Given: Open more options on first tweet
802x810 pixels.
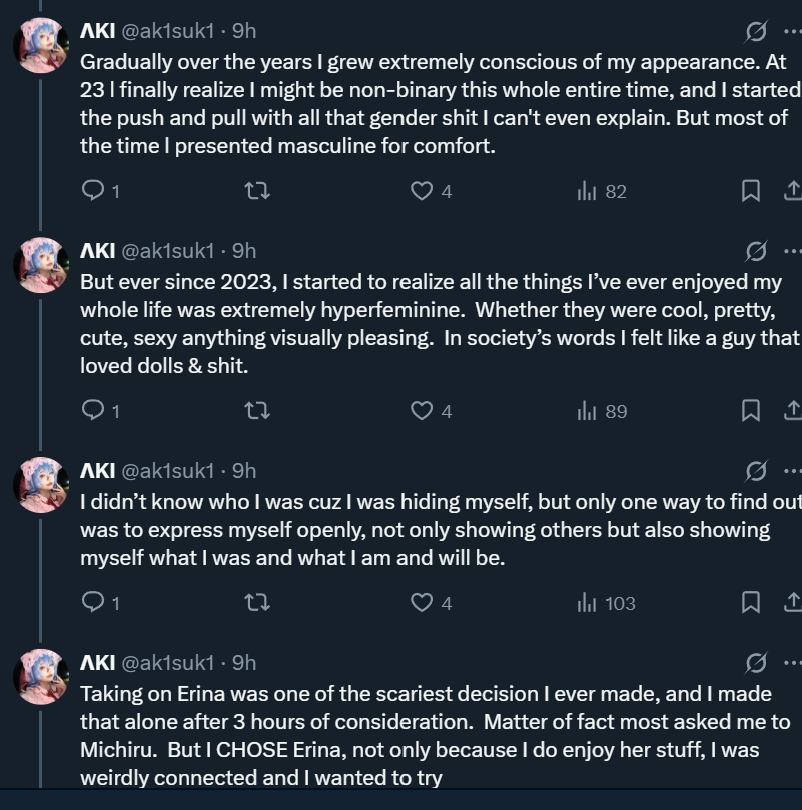Looking at the screenshot, I should tap(792, 31).
